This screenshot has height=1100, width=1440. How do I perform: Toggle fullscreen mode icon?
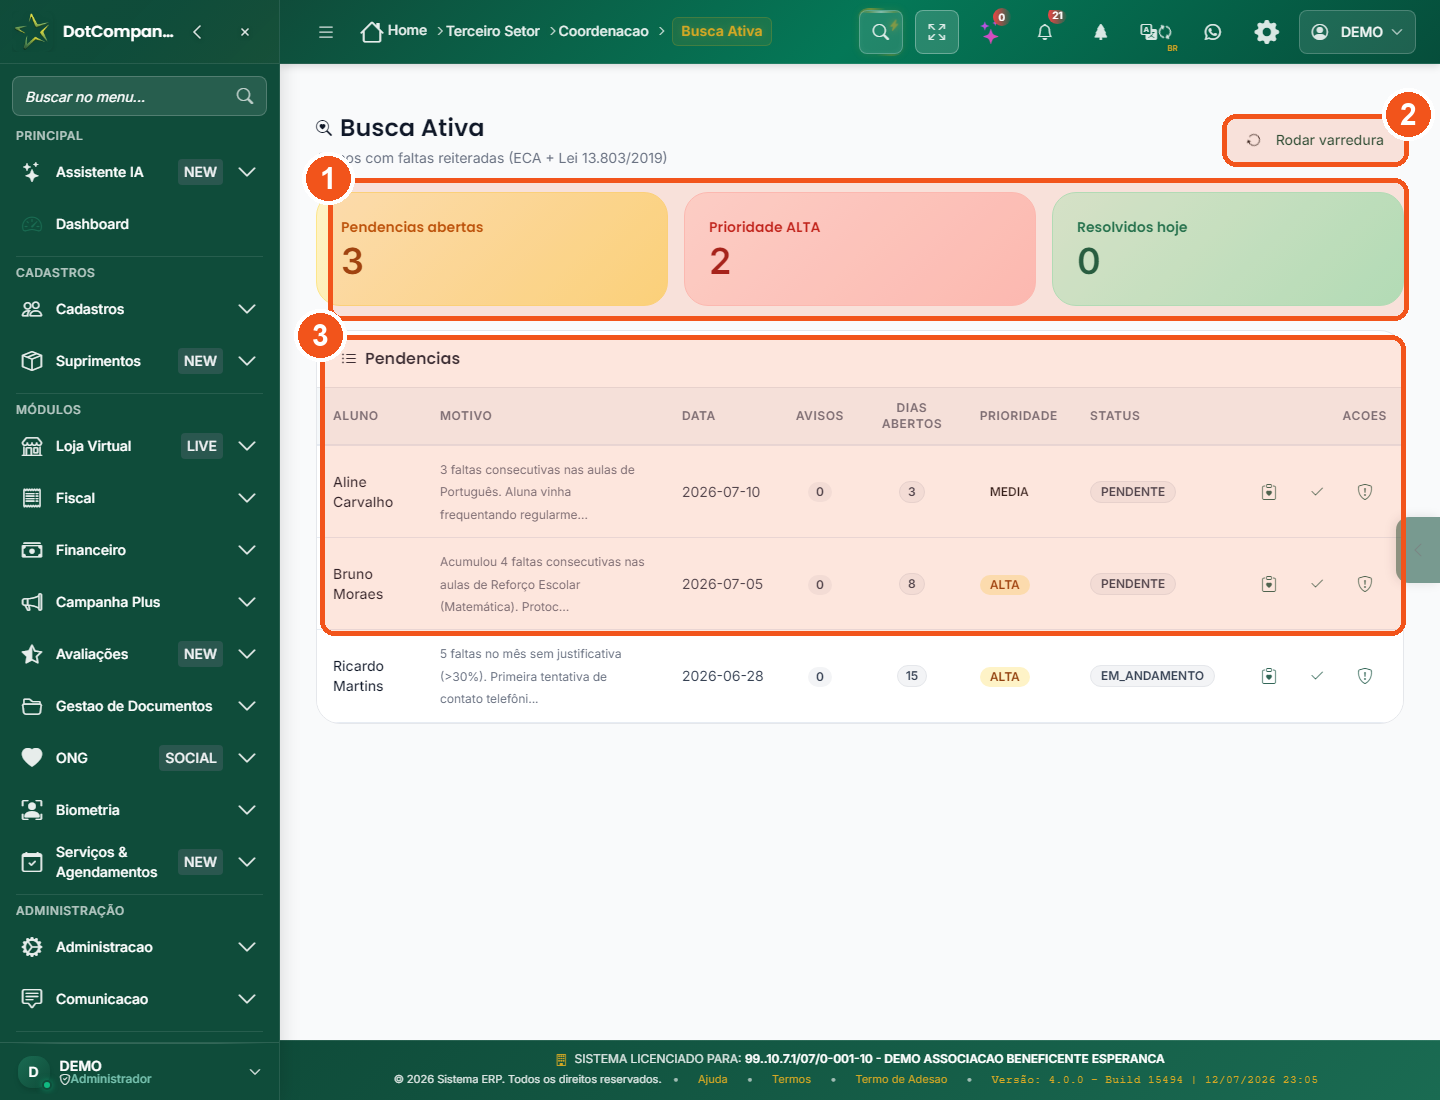click(x=937, y=32)
